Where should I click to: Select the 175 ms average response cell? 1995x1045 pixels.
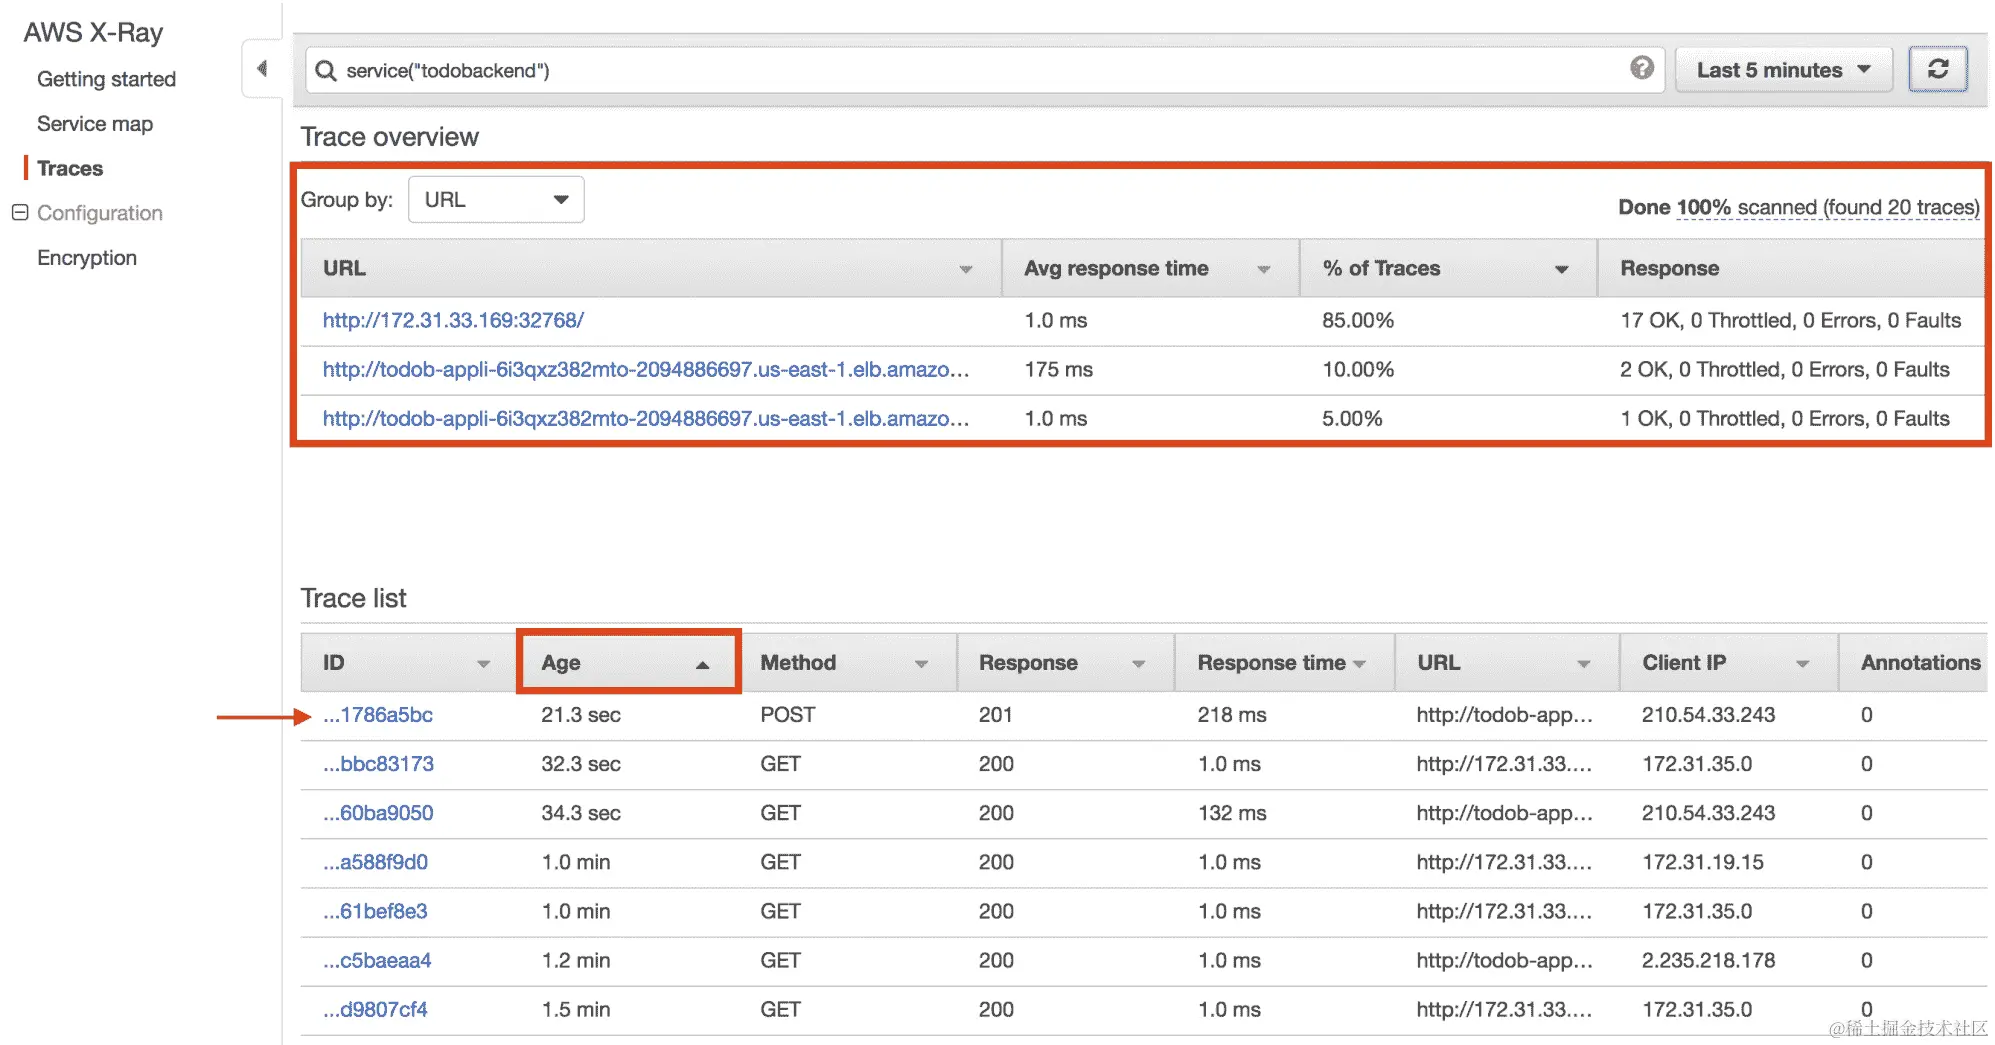(1059, 369)
